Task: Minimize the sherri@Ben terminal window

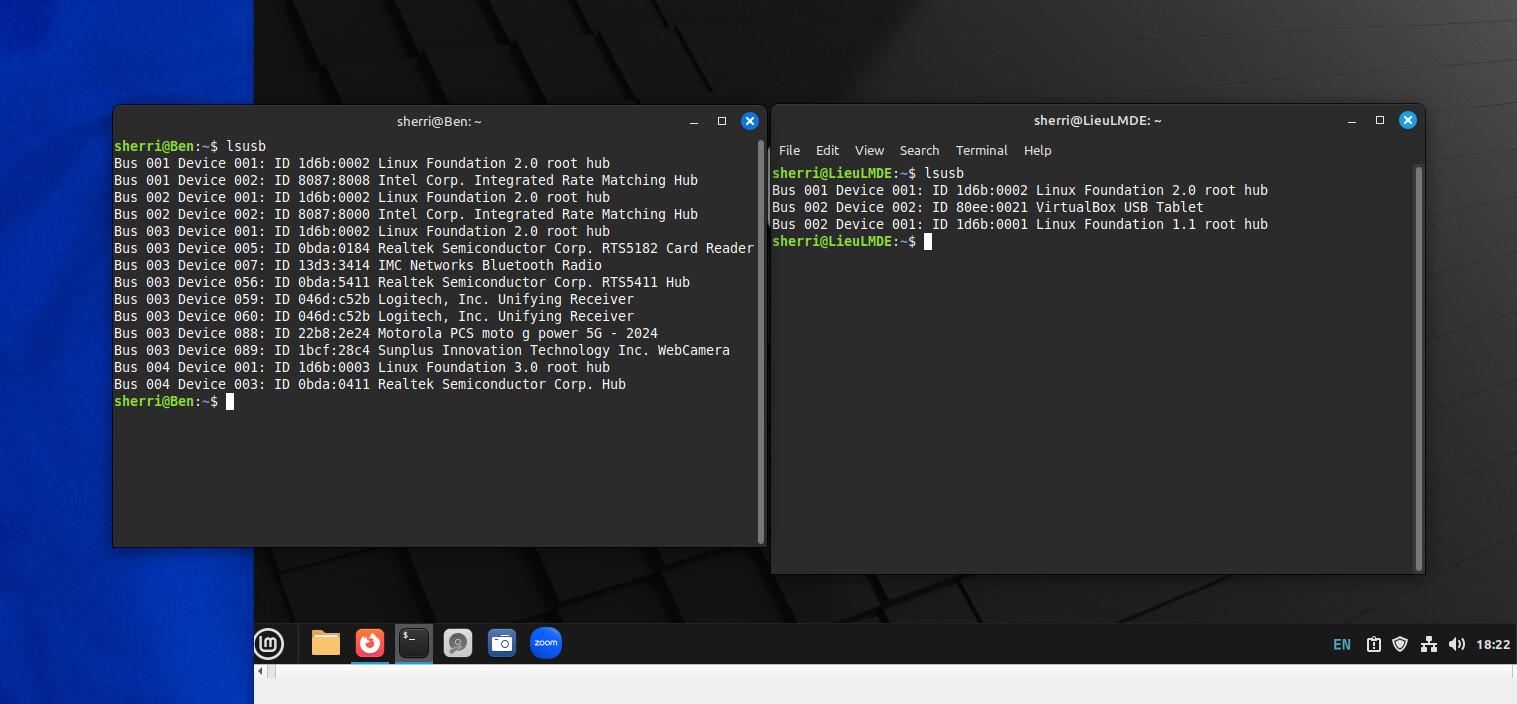Action: pos(694,121)
